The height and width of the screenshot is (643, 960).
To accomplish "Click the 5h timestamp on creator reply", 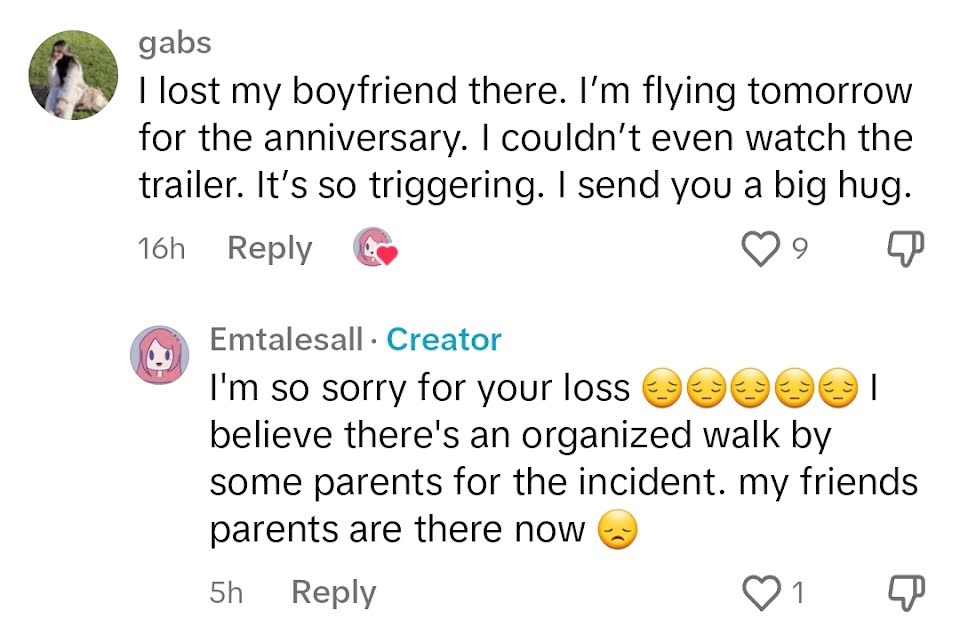I will pyautogui.click(x=226, y=593).
